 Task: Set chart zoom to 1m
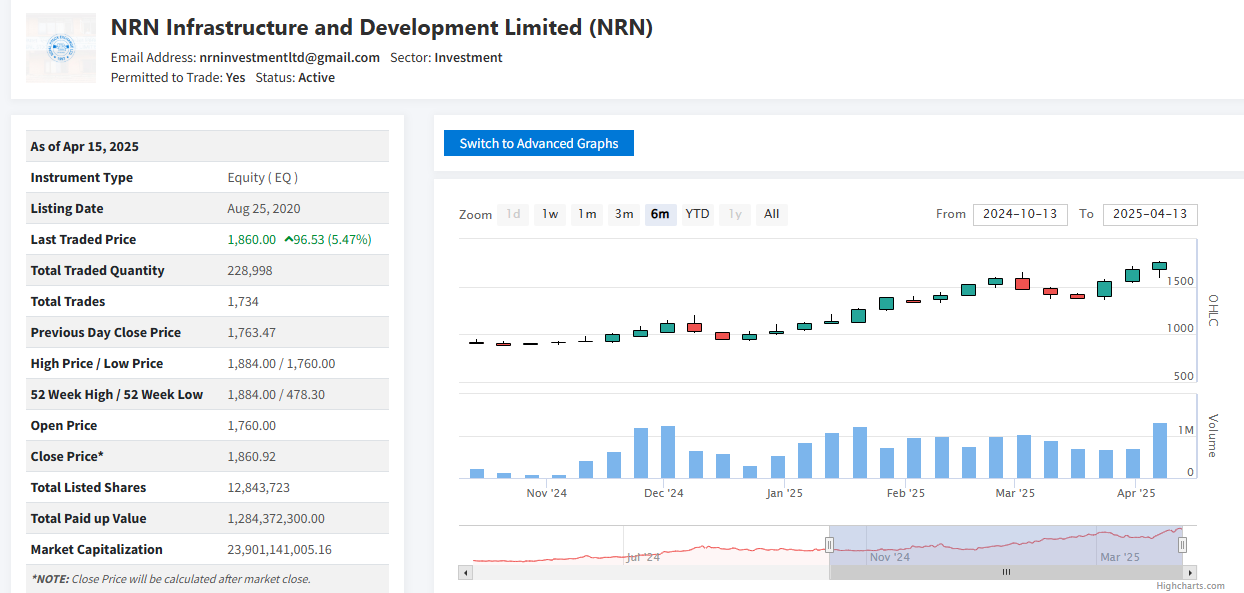[x=587, y=214]
